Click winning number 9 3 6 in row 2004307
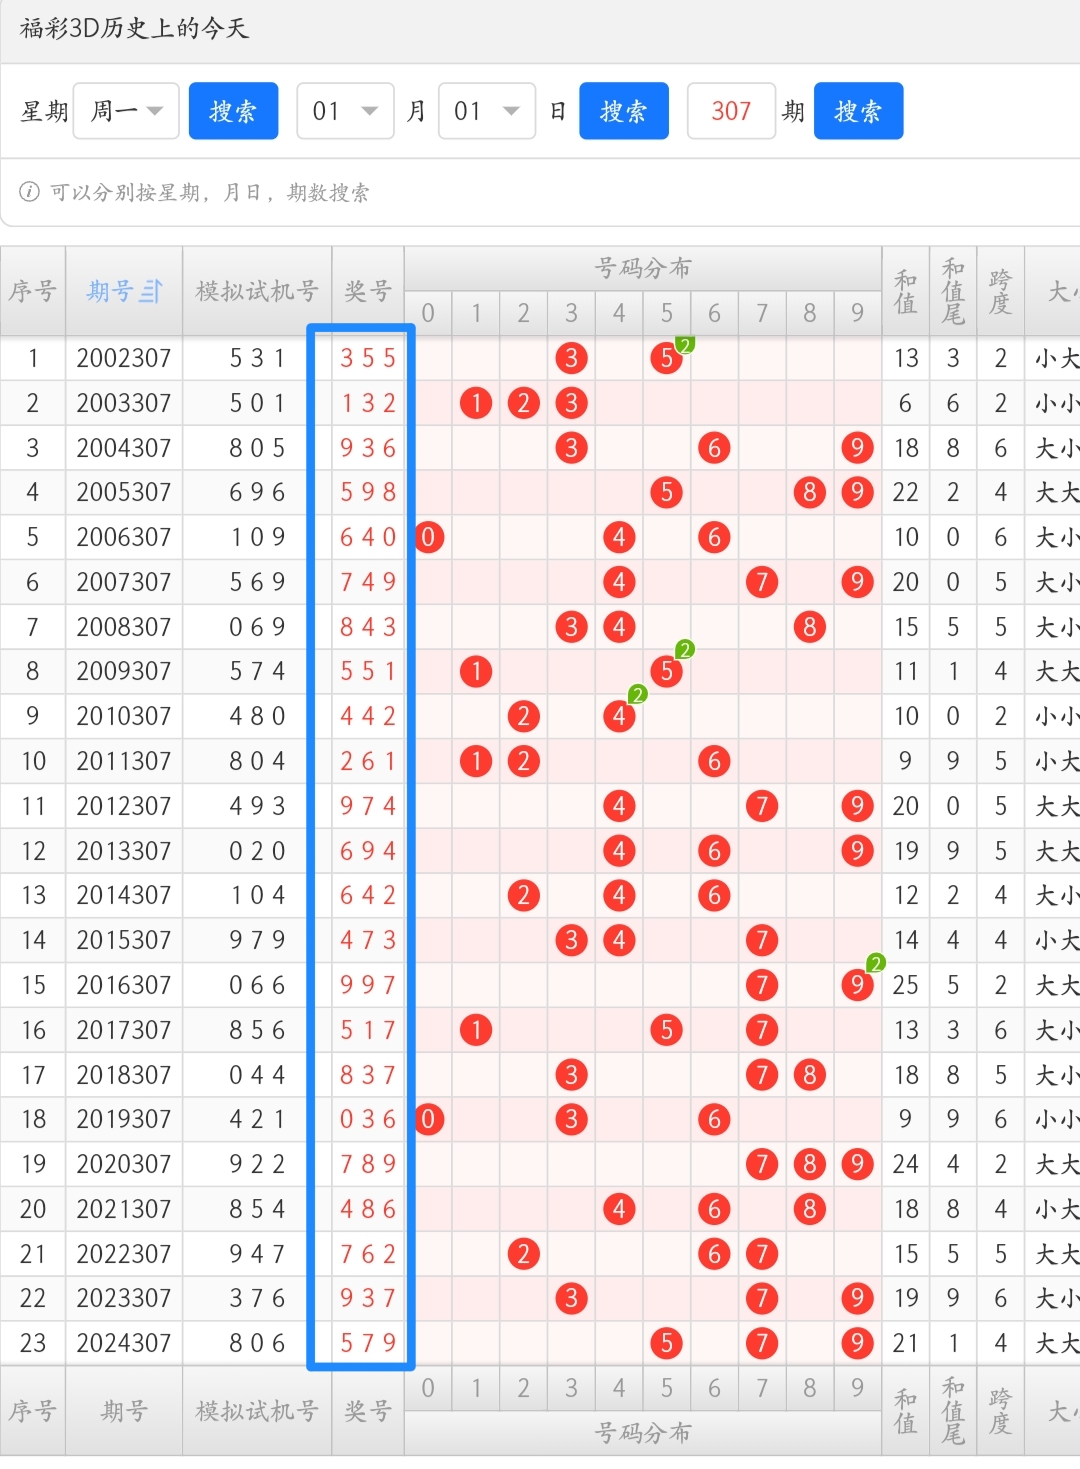This screenshot has height=1469, width=1080. point(368,448)
